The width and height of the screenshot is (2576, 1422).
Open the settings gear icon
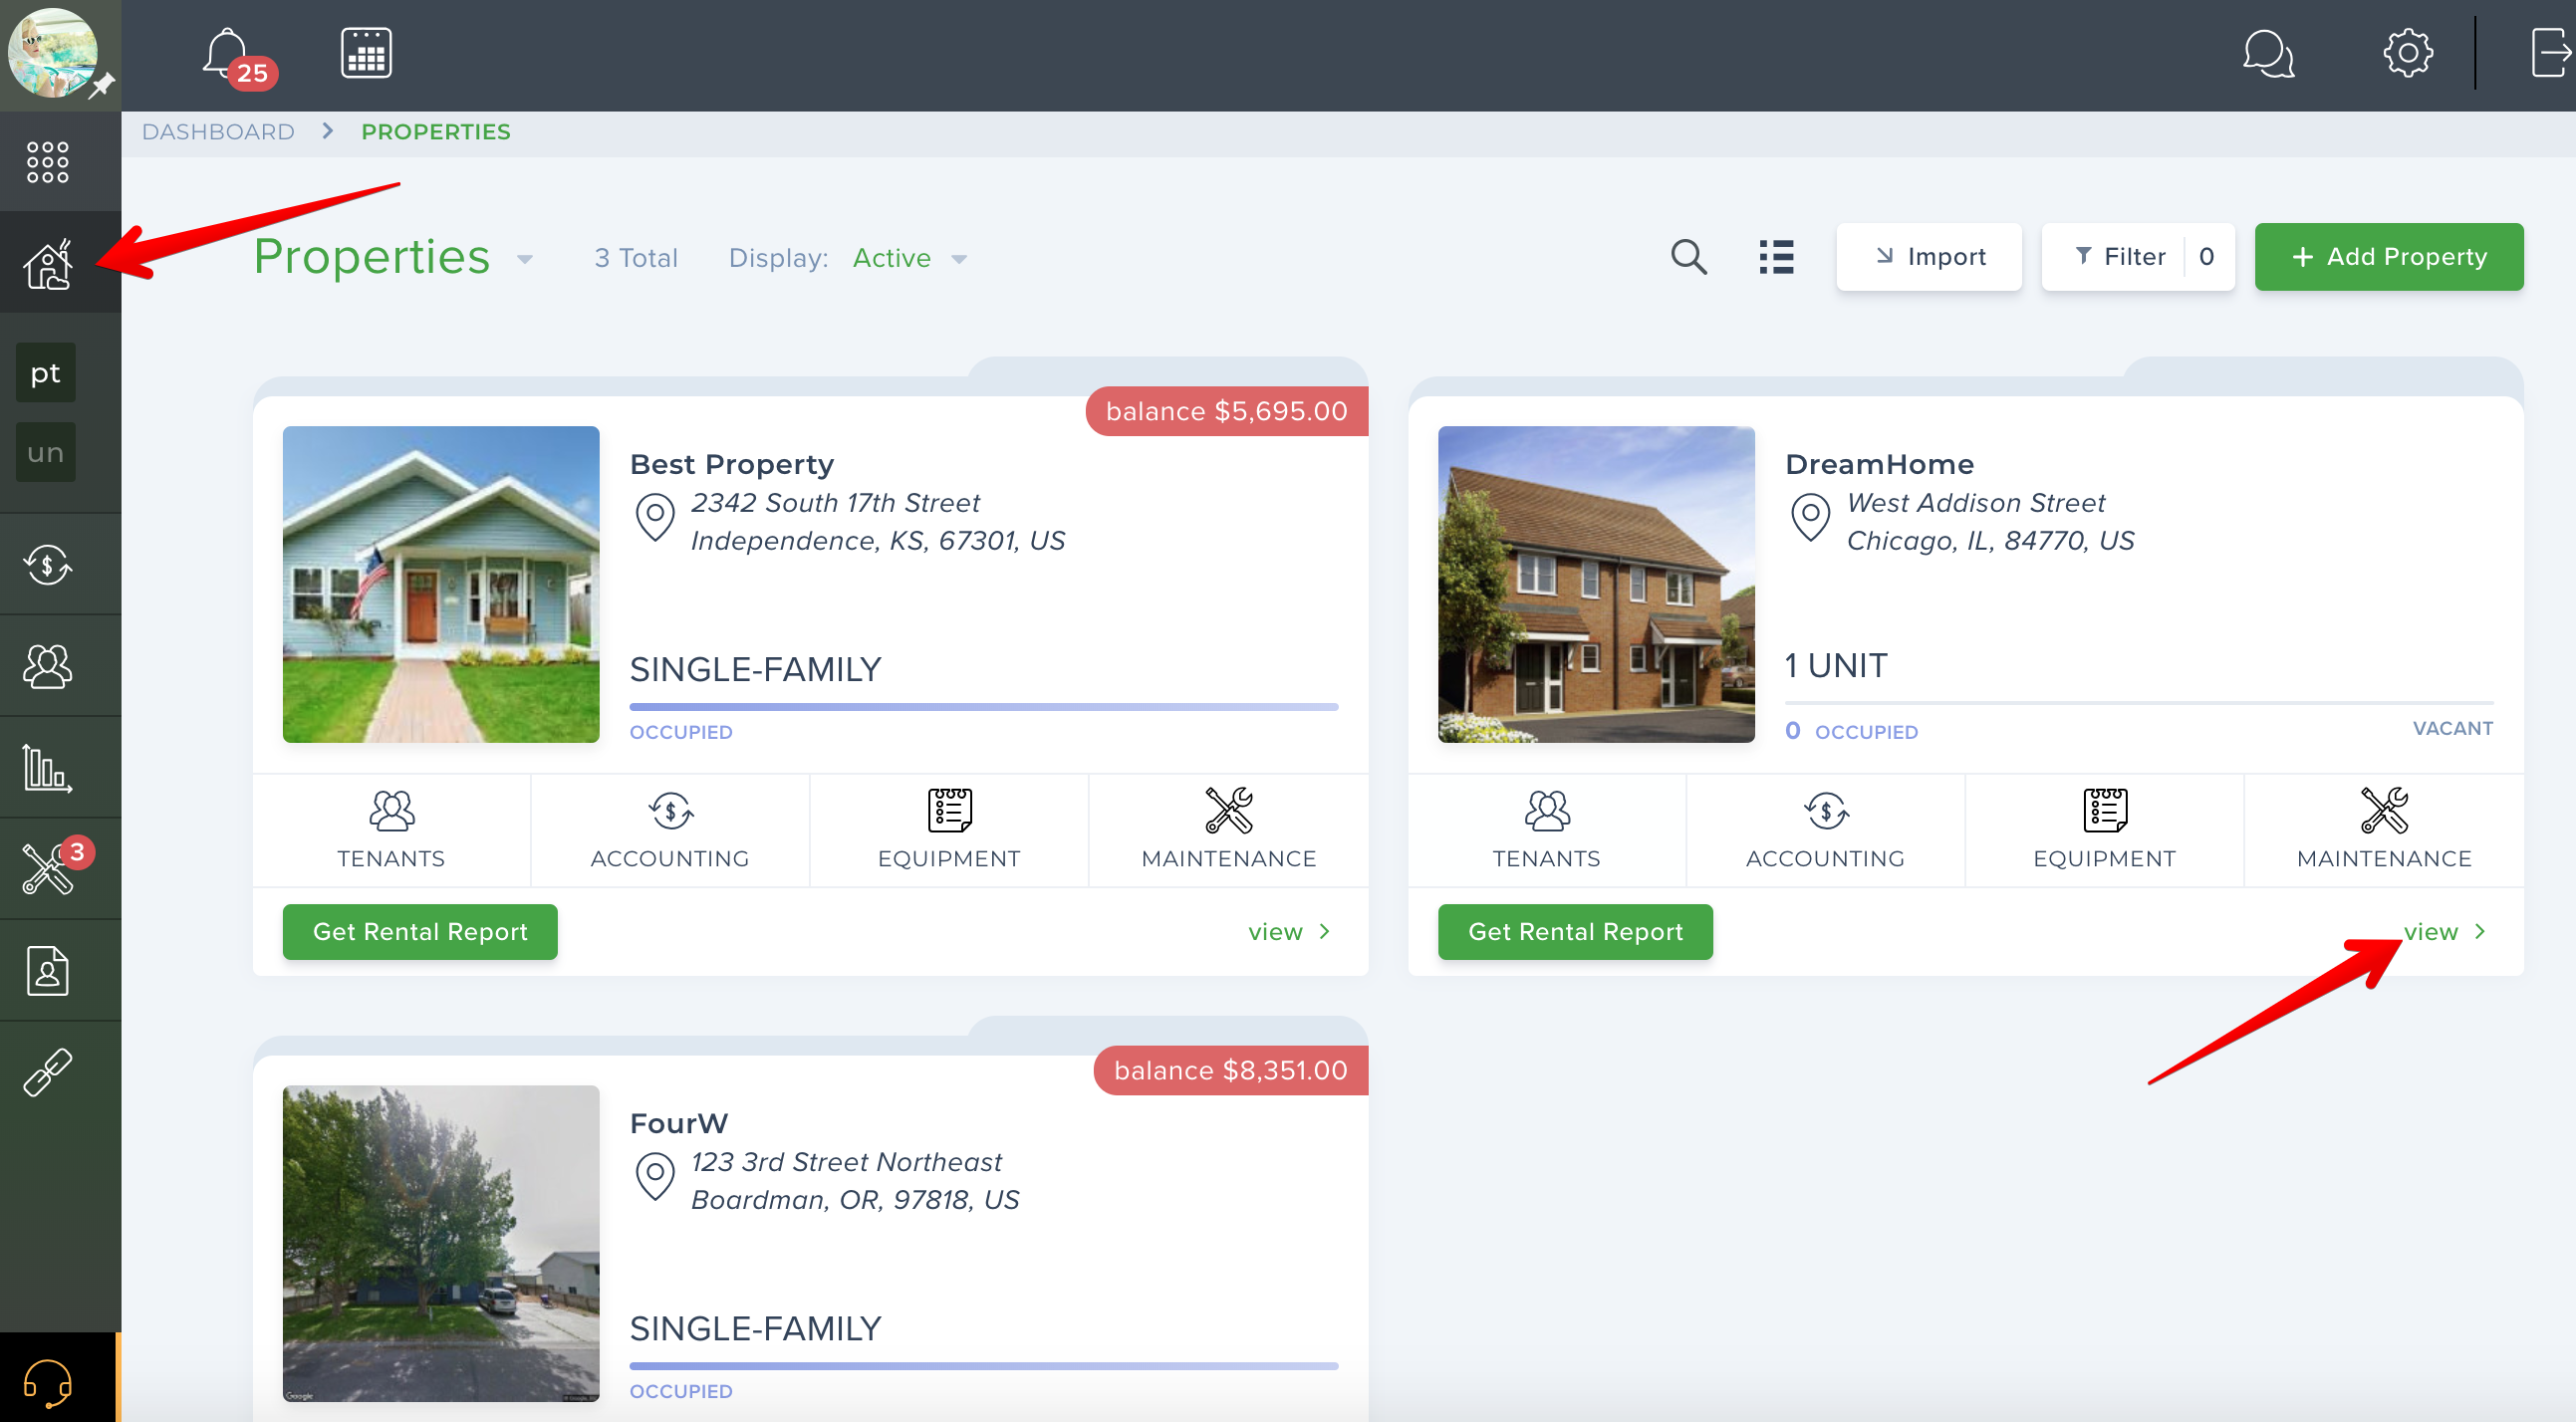point(2407,53)
